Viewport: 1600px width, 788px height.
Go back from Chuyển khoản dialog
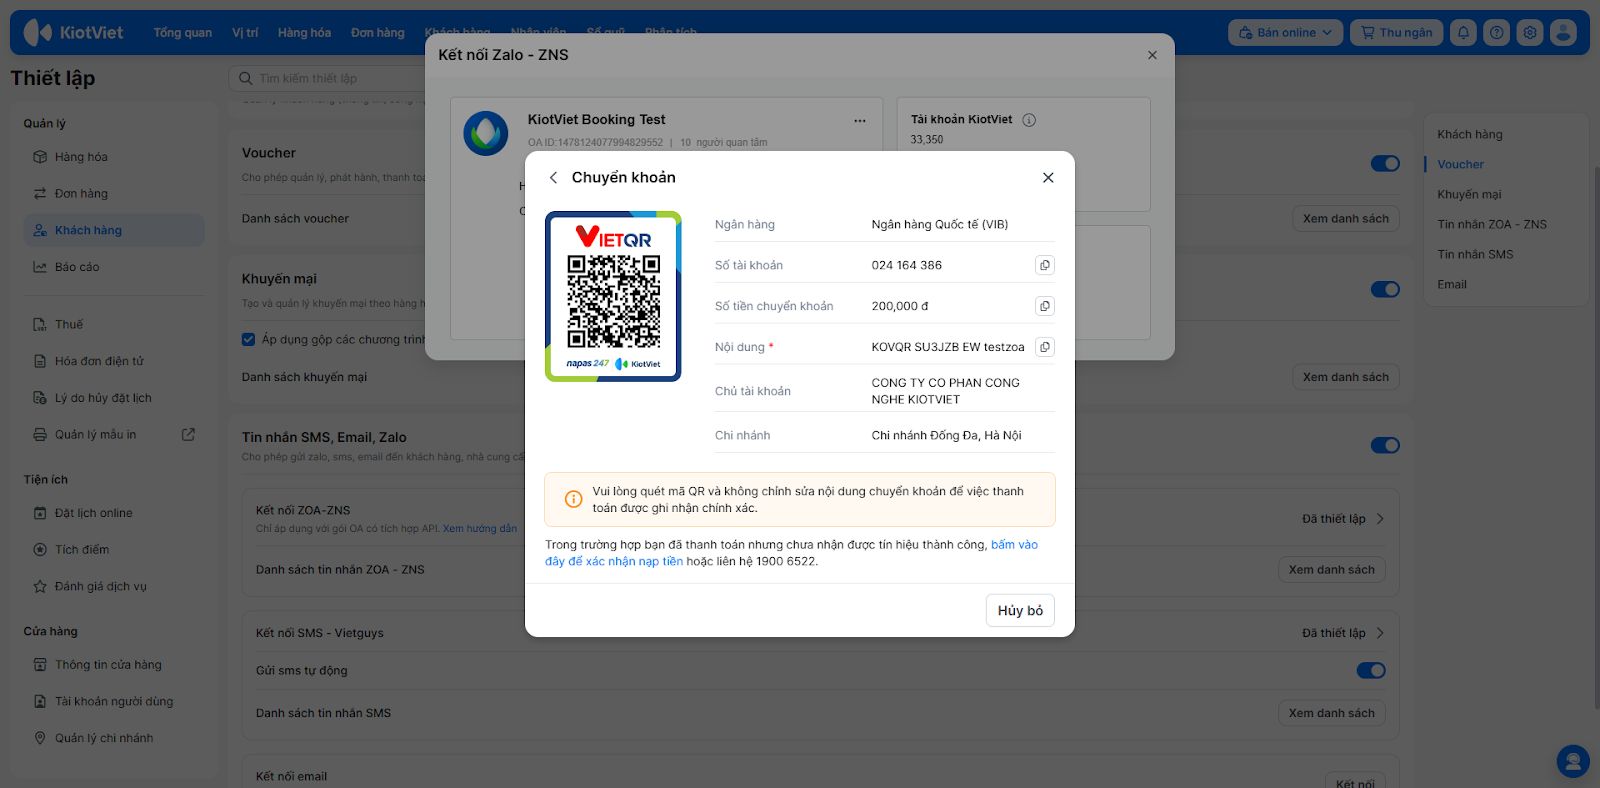(x=553, y=177)
